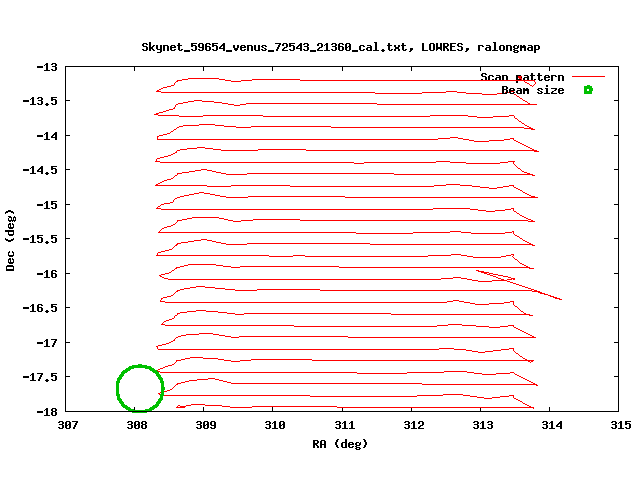Click the x-axis tick label 312
Image resolution: width=640 pixels, height=480 pixels.
pos(413,425)
